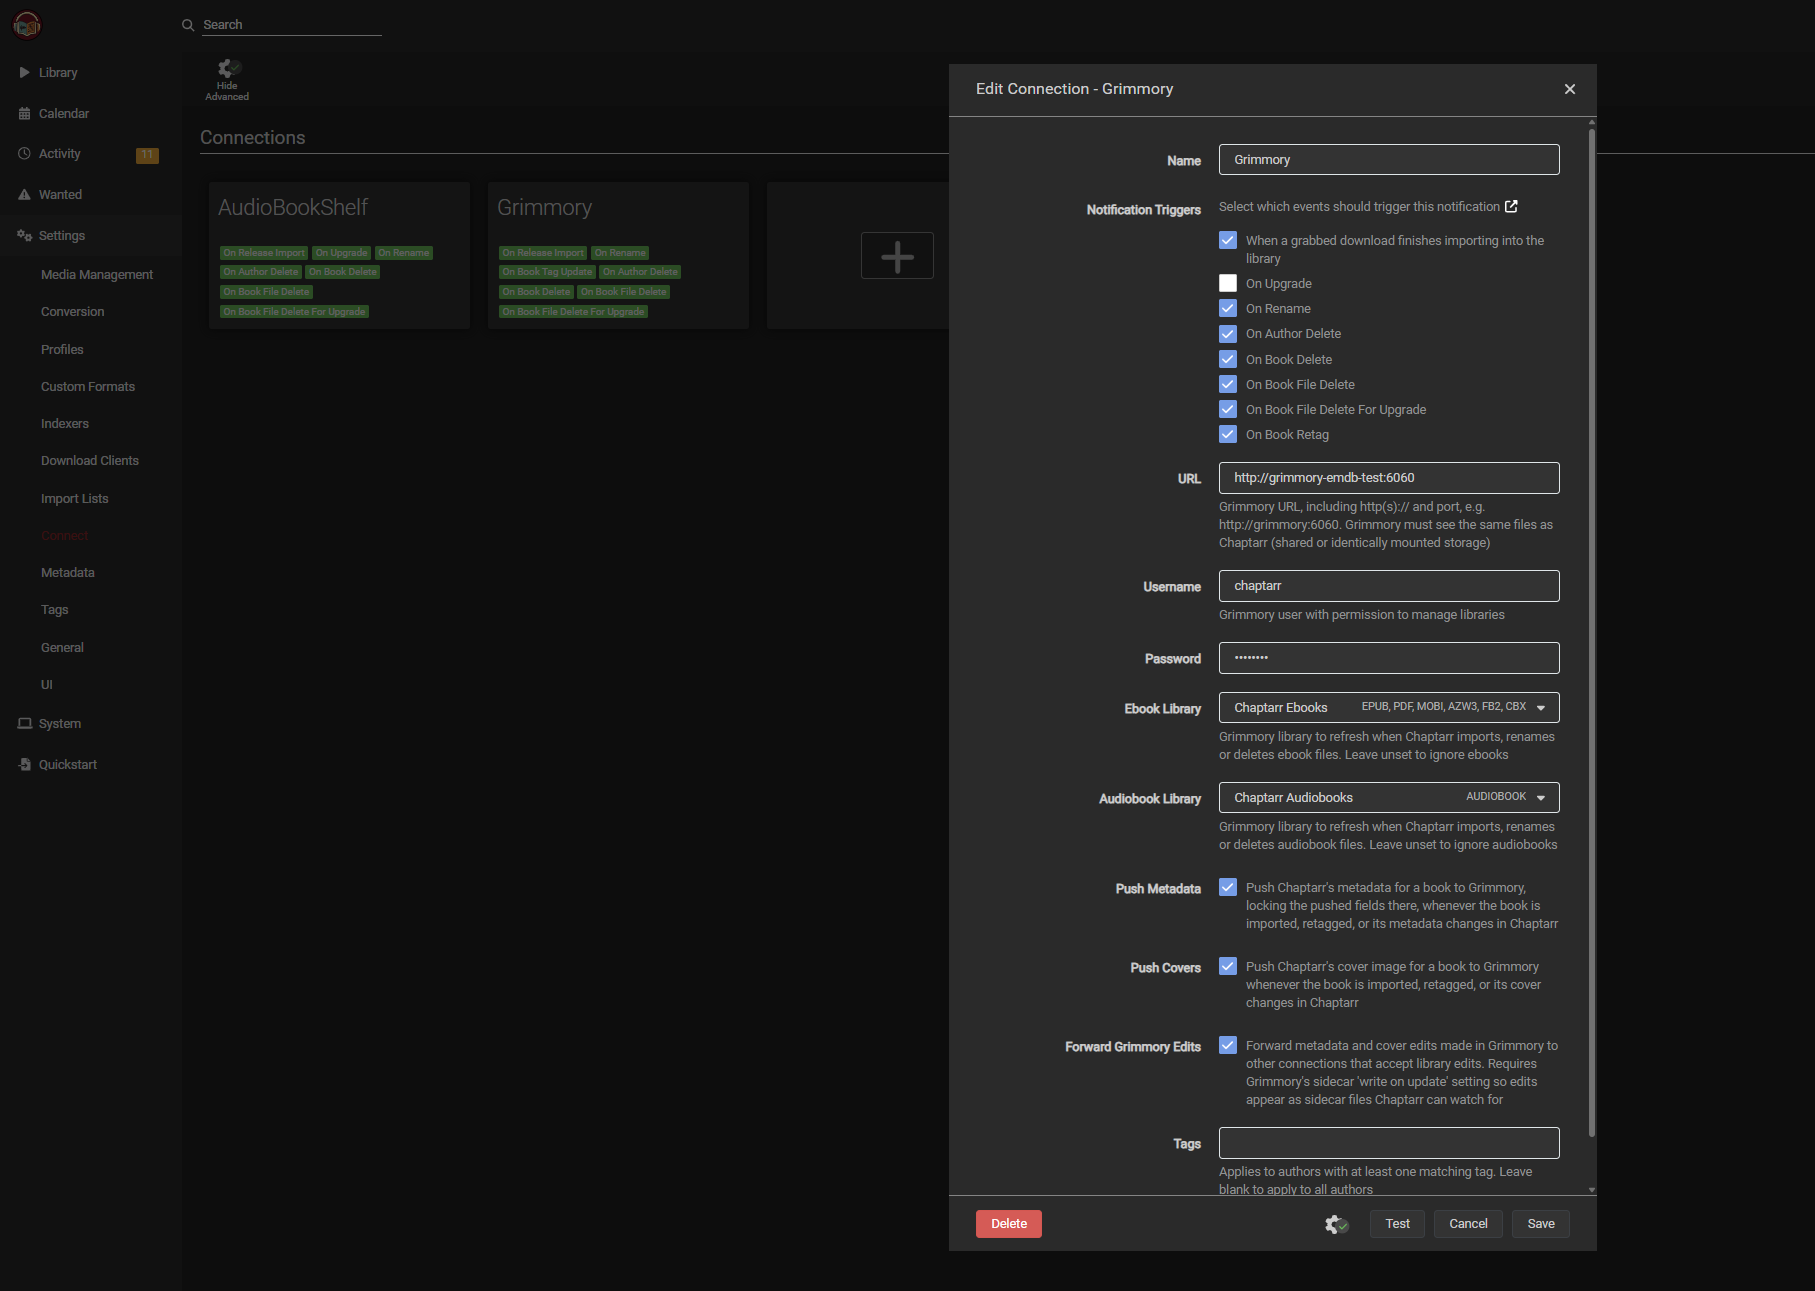Click the Wanted warning icon
The height and width of the screenshot is (1291, 1815).
pyautogui.click(x=25, y=194)
